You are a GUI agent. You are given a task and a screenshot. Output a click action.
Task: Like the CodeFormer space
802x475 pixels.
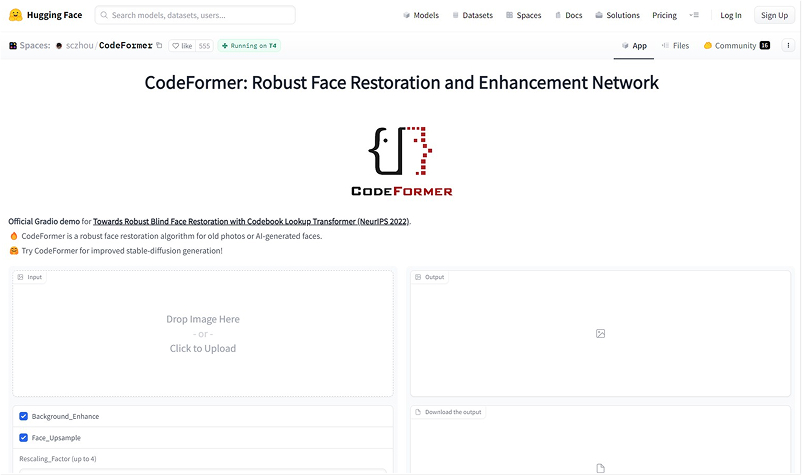click(x=182, y=46)
